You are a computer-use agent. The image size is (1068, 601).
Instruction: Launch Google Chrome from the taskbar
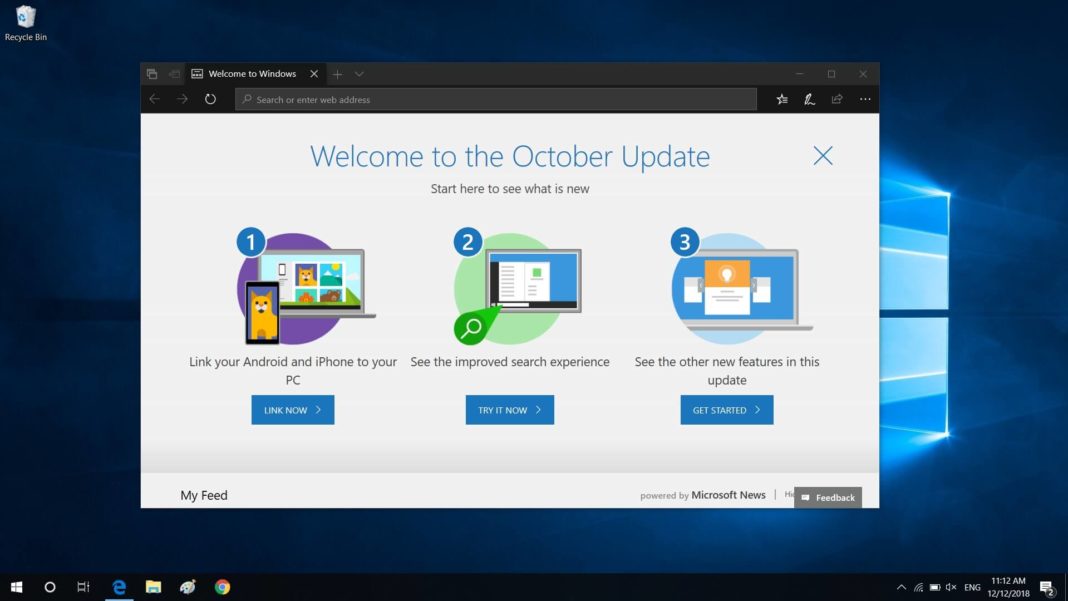tap(222, 587)
